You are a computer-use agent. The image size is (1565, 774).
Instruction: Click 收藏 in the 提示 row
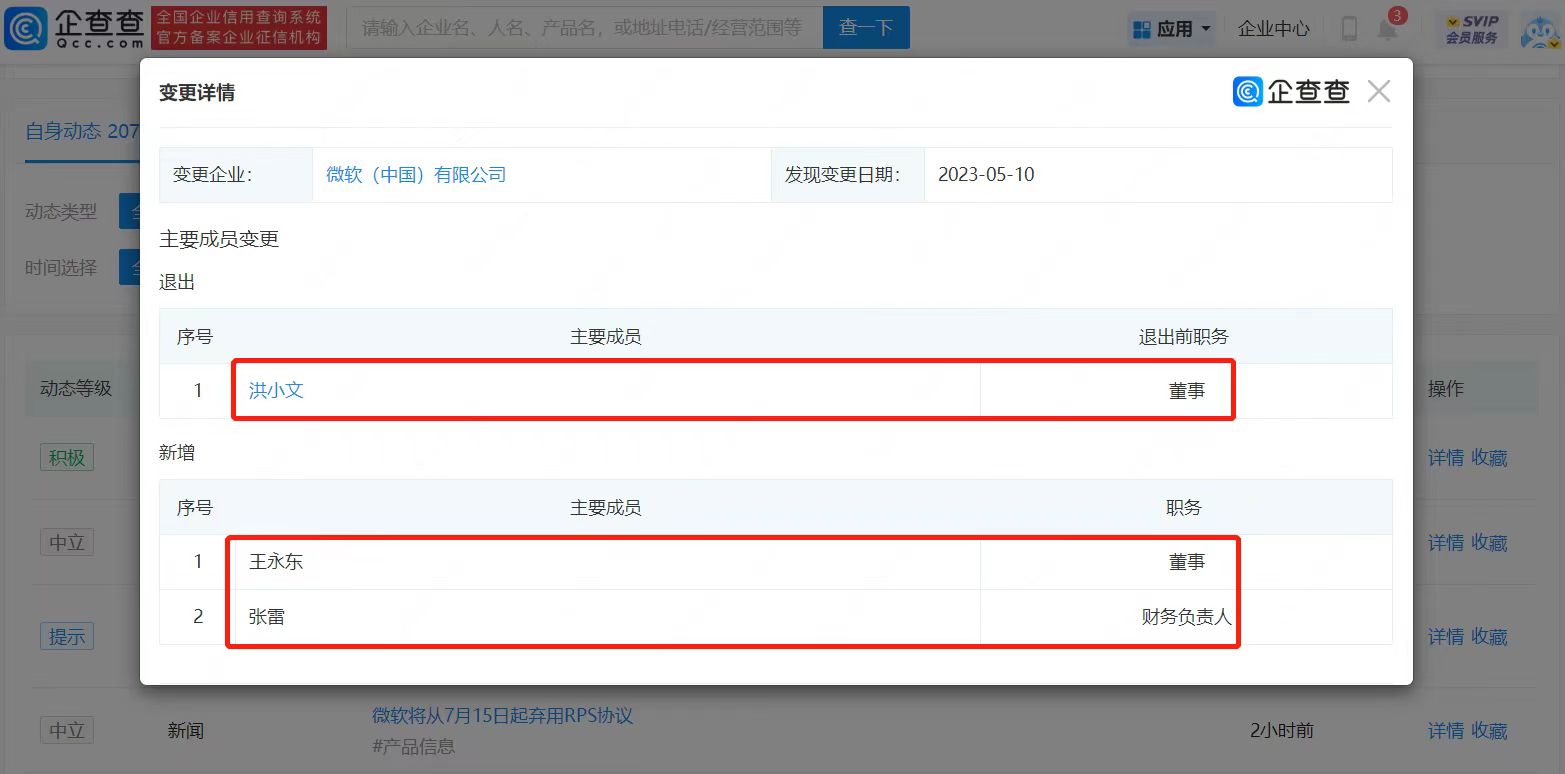pos(1489,637)
